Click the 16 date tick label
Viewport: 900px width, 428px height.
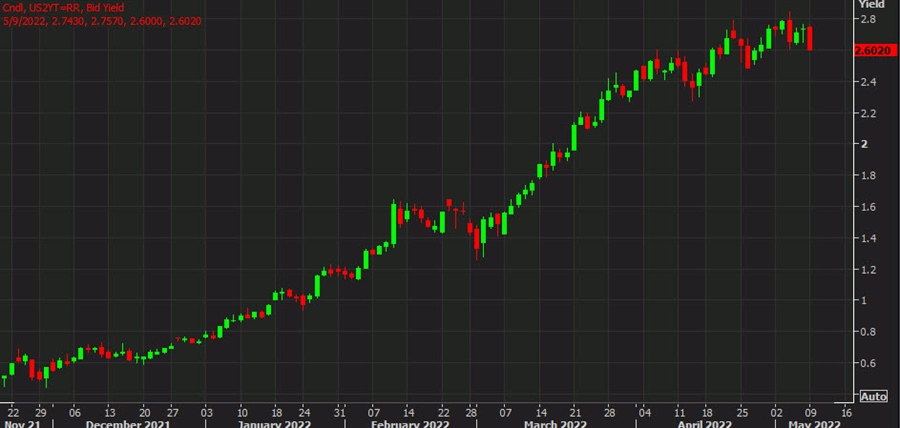[x=847, y=412]
